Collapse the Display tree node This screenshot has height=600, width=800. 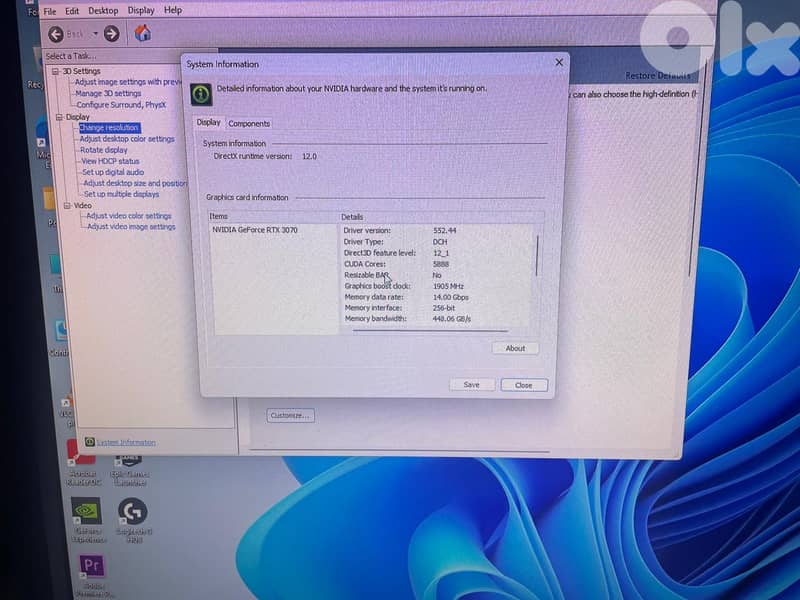(59, 117)
